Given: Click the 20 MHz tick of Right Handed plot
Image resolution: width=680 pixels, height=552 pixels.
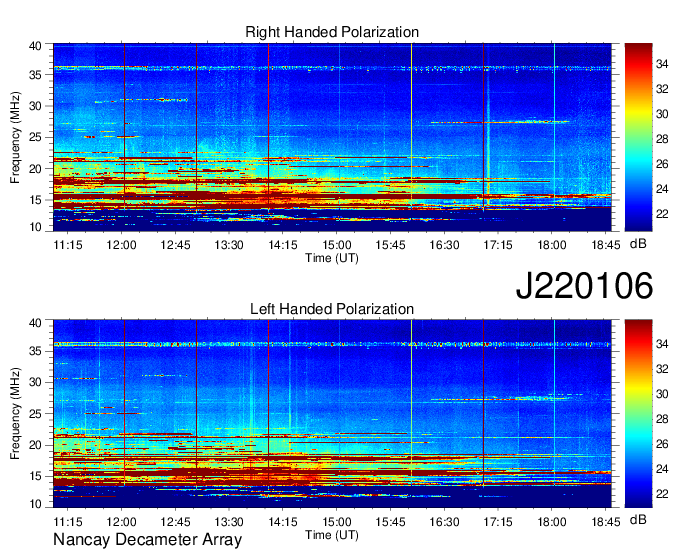Looking at the screenshot, I should (x=35, y=169).
